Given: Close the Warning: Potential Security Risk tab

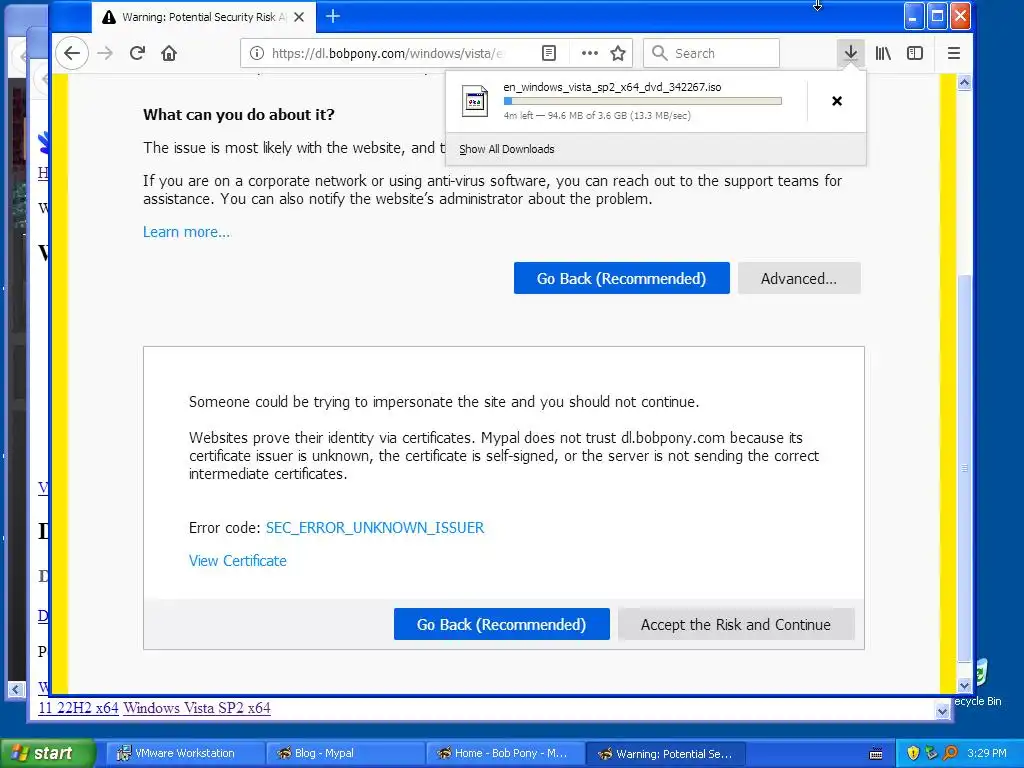Looking at the screenshot, I should (299, 17).
